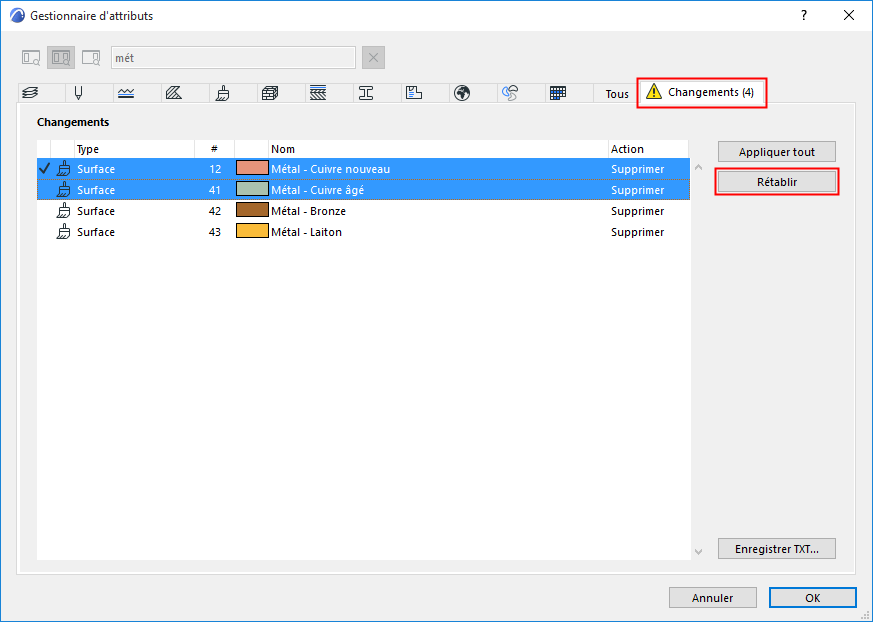Click the Bronze color swatch

click(252, 210)
